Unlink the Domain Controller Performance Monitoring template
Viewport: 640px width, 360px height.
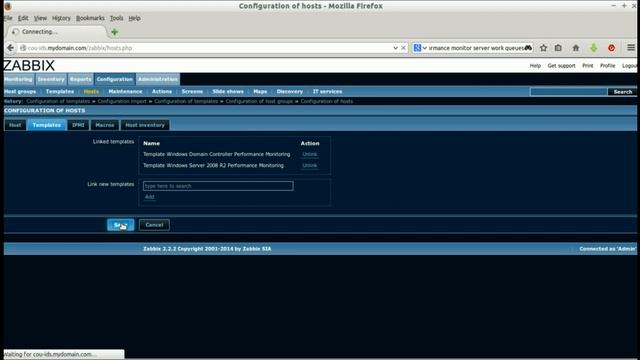[309, 154]
